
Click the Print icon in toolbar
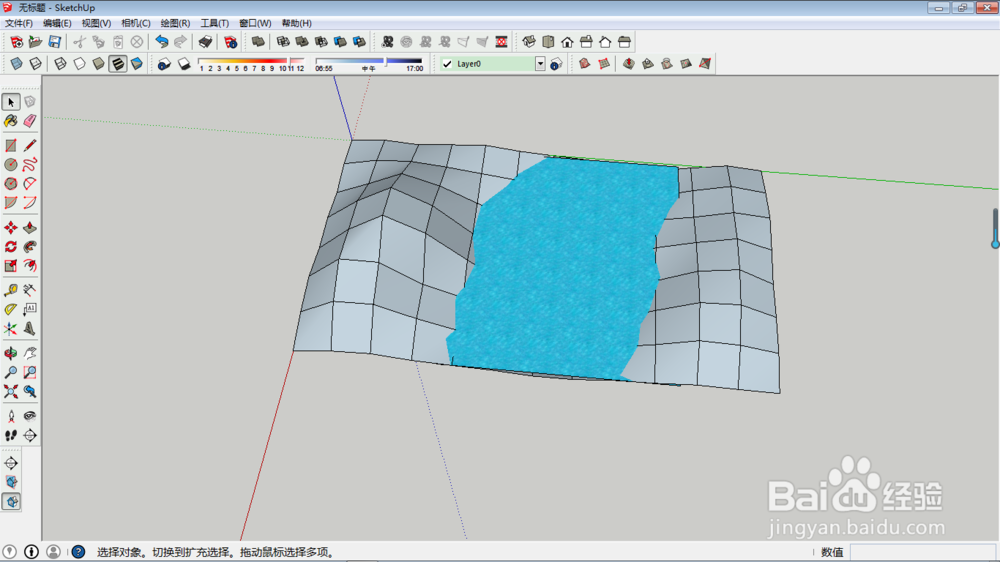pyautogui.click(x=205, y=42)
